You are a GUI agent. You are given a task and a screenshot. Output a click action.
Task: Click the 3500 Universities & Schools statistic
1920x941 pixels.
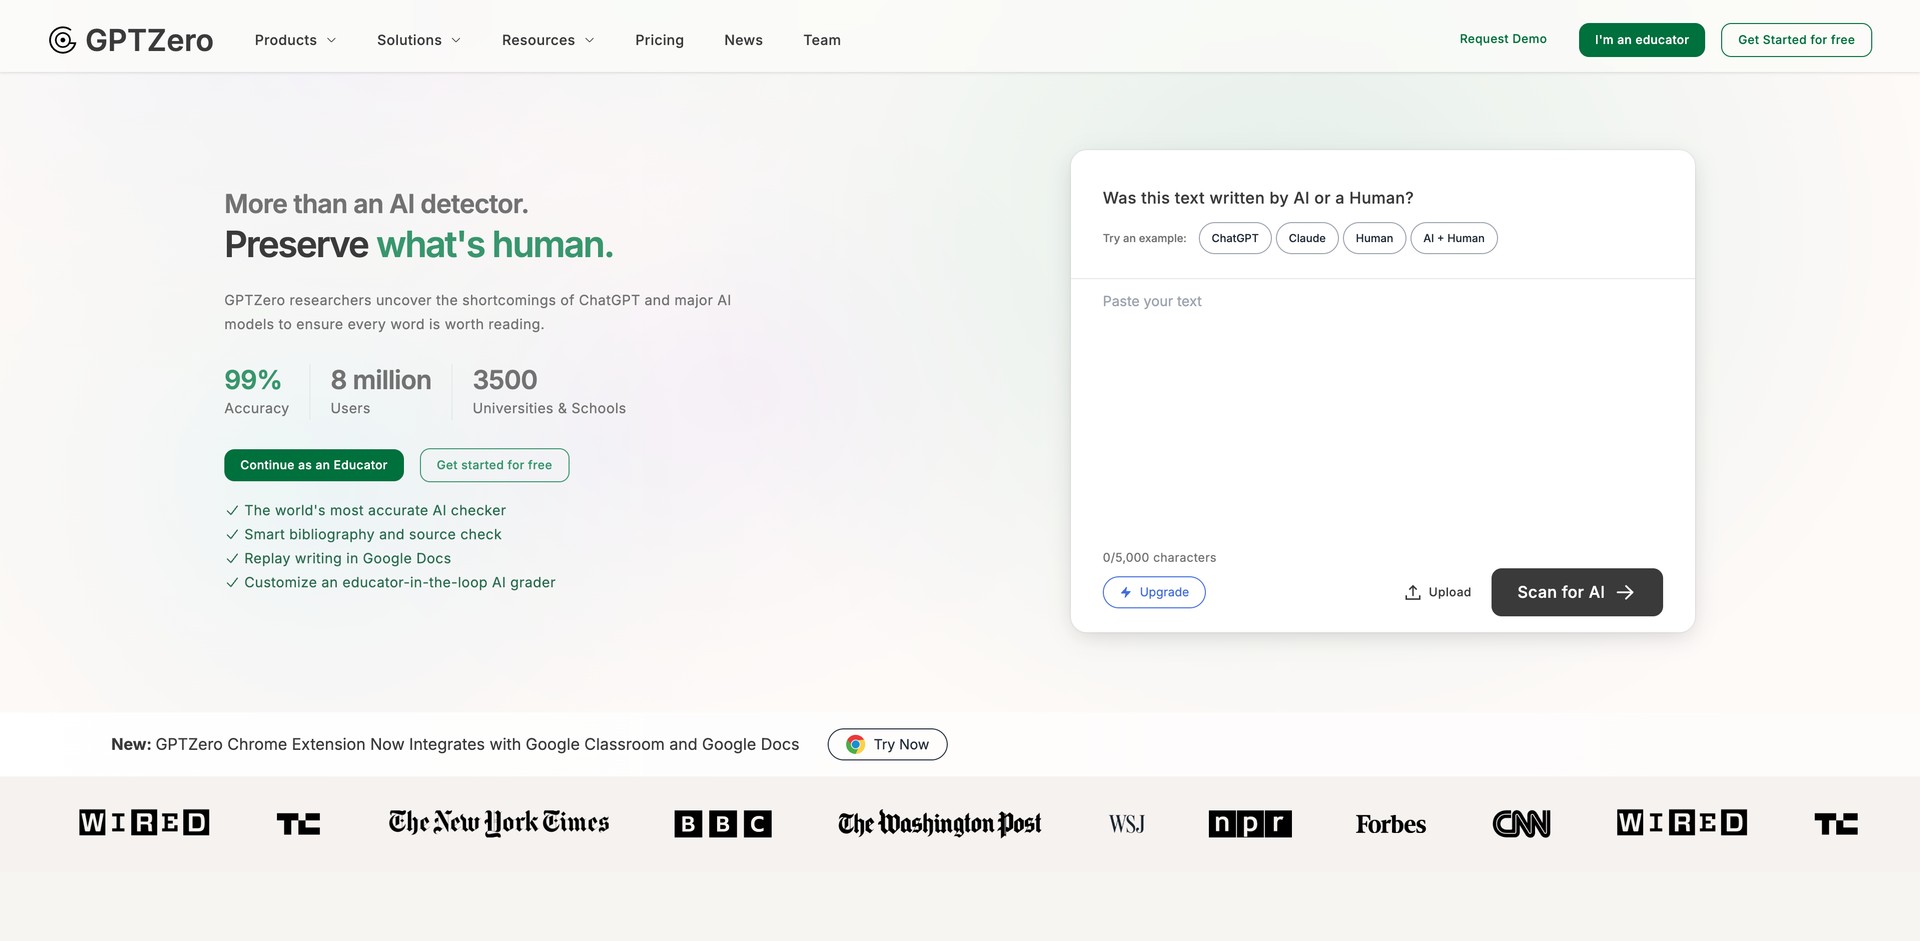(549, 391)
